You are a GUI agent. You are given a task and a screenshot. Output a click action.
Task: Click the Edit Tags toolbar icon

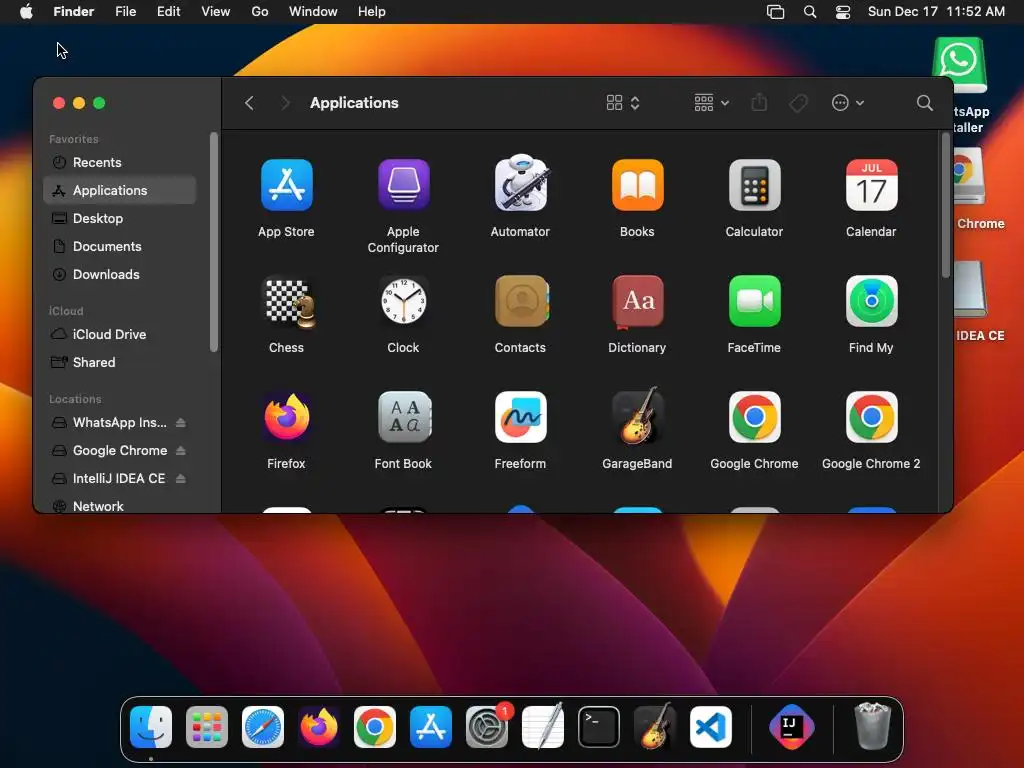[x=798, y=103]
